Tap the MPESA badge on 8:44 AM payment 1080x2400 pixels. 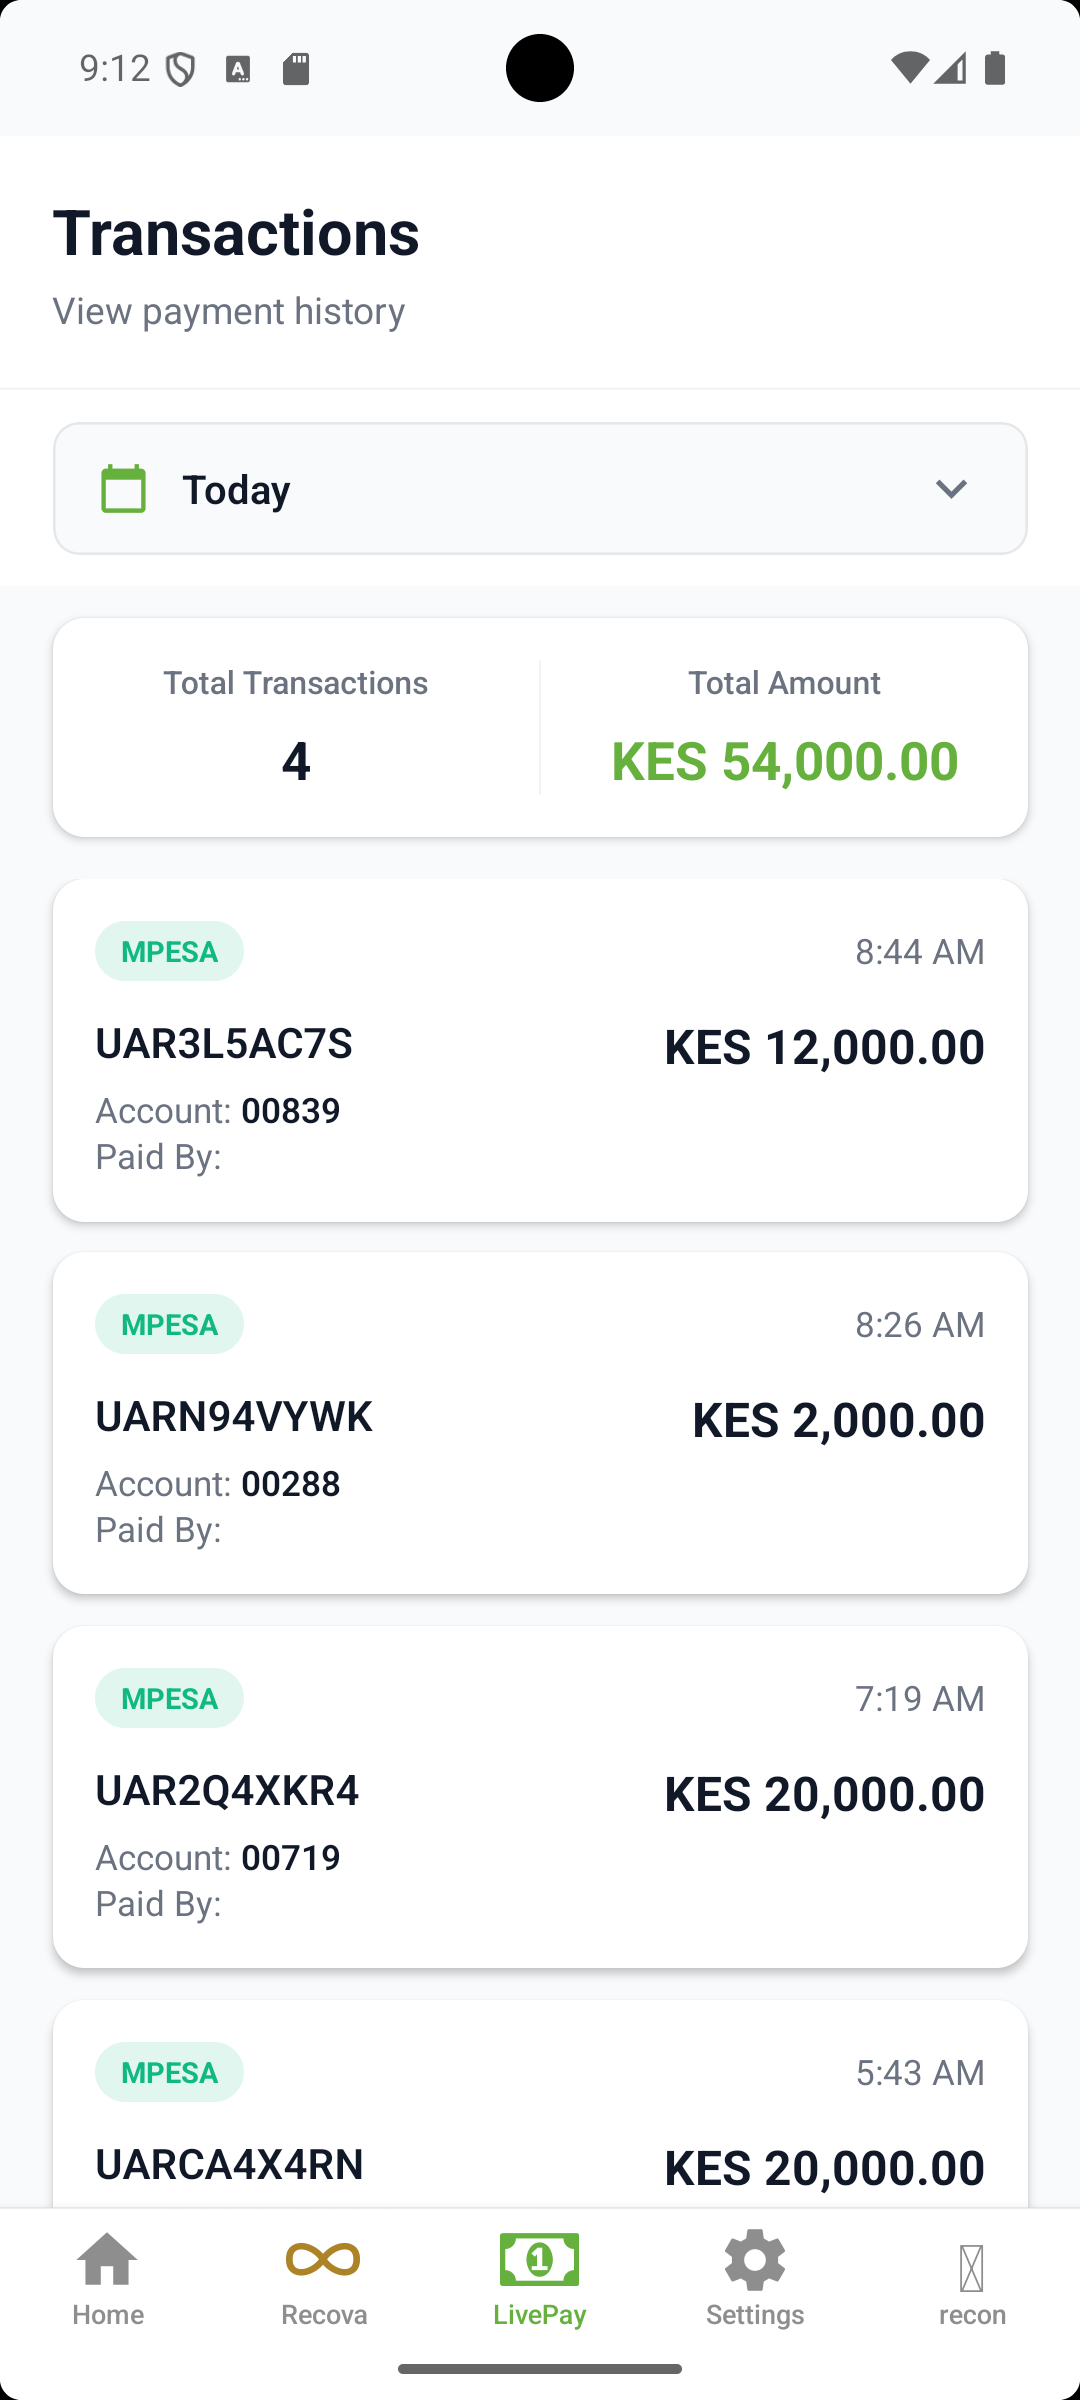point(169,951)
